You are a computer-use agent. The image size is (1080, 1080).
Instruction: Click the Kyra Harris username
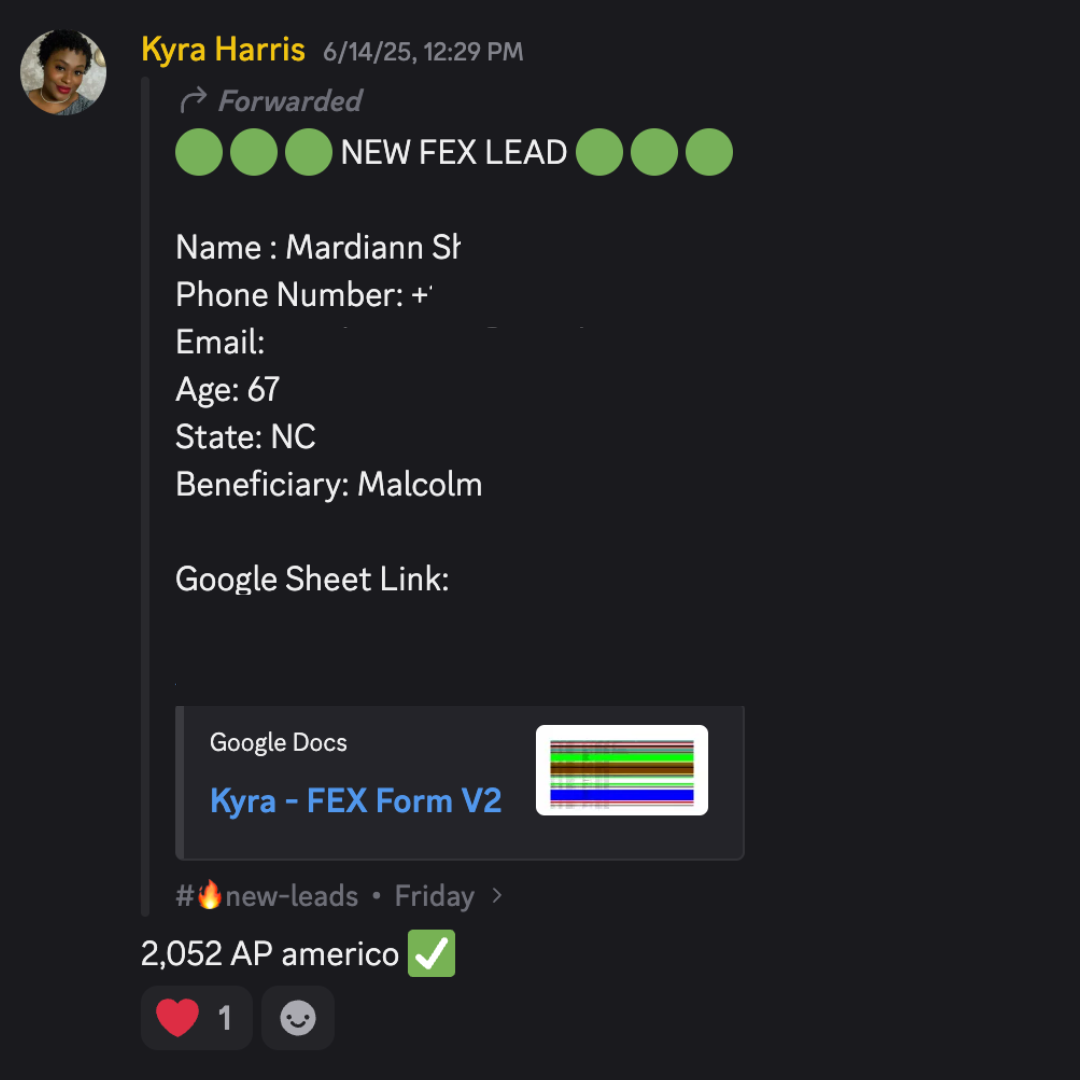(223, 50)
